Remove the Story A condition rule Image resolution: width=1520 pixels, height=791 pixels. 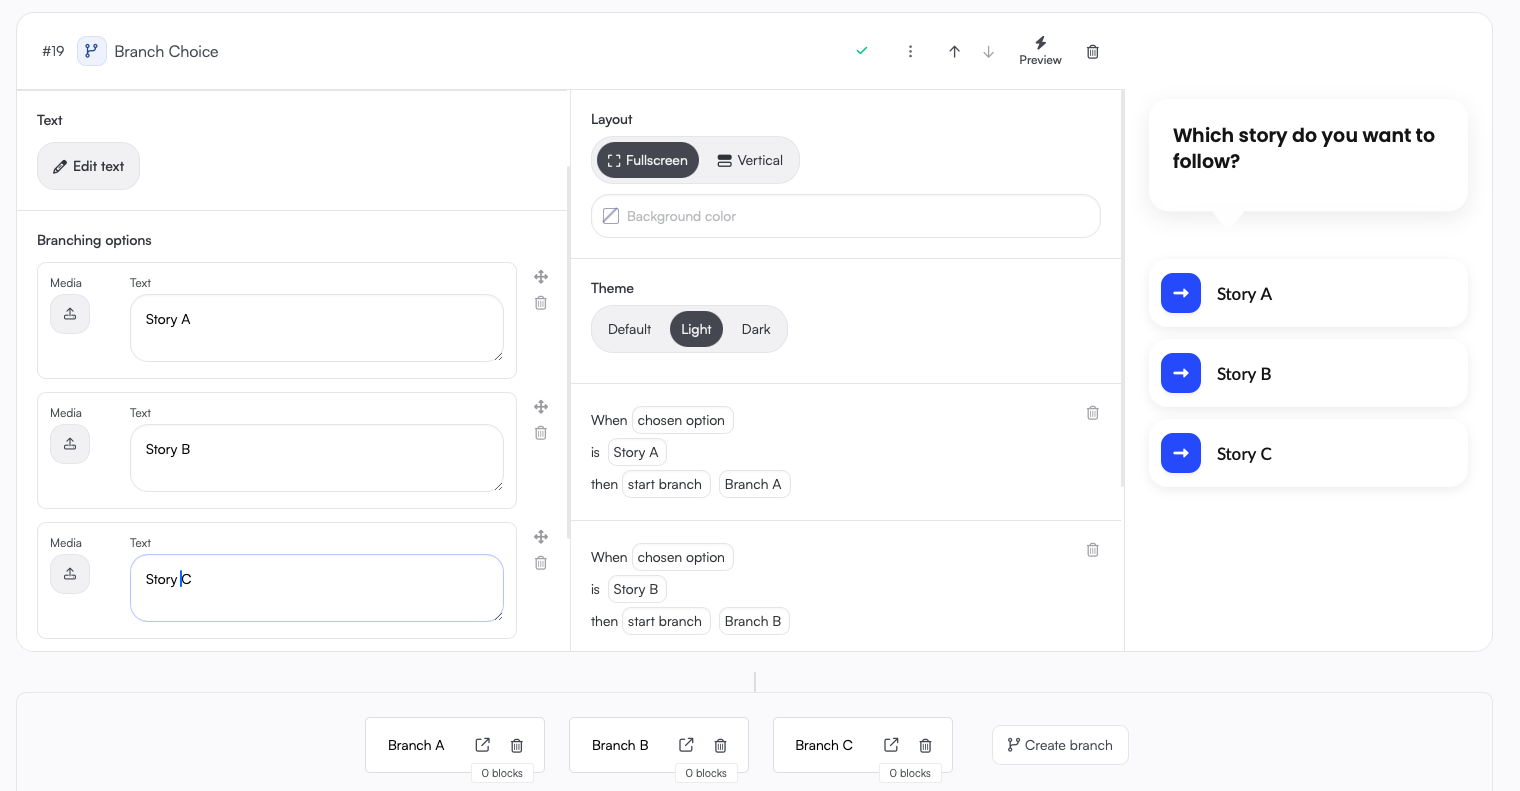[1092, 413]
